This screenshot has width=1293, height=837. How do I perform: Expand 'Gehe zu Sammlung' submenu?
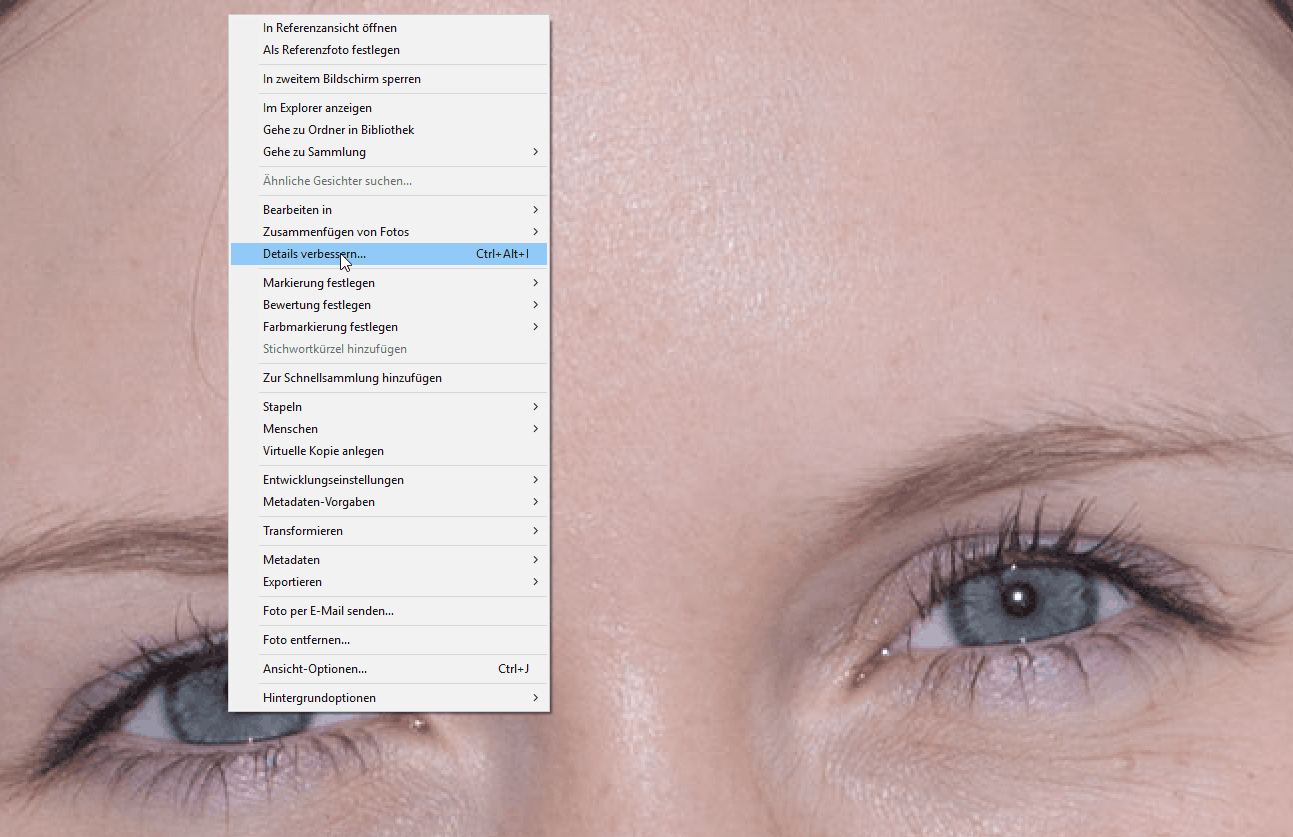[x=314, y=152]
